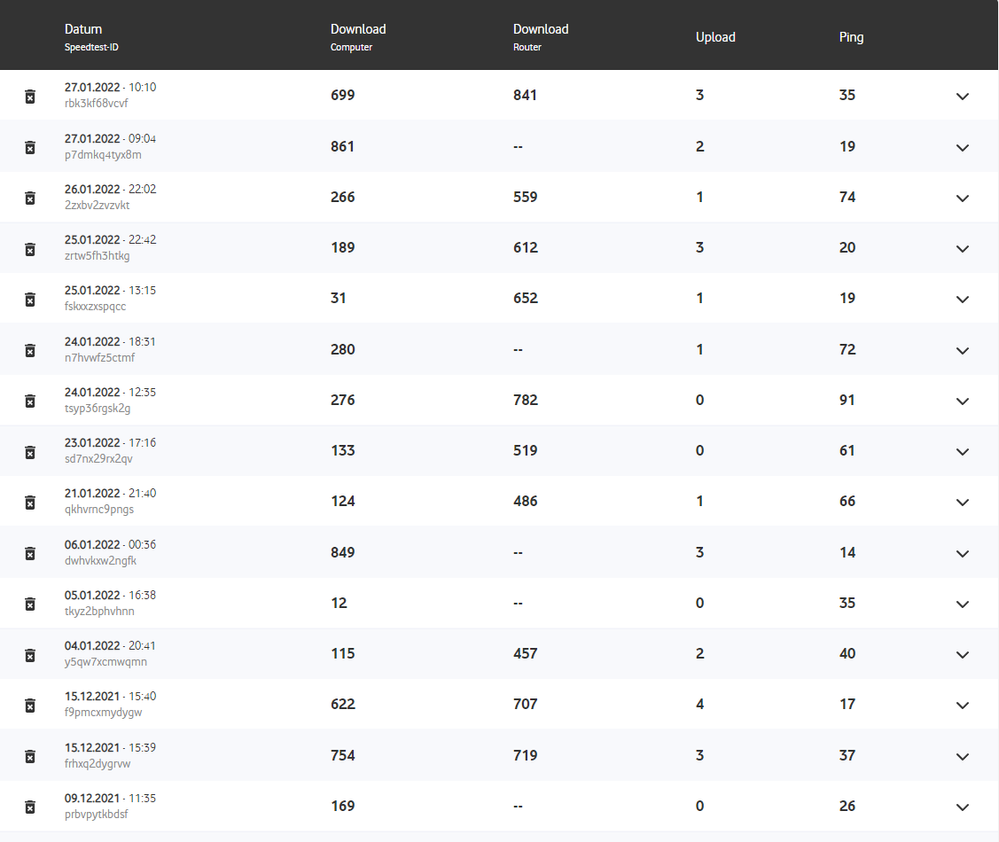The height and width of the screenshot is (842, 999).
Task: Click the Ping column header
Action: pyautogui.click(x=851, y=37)
